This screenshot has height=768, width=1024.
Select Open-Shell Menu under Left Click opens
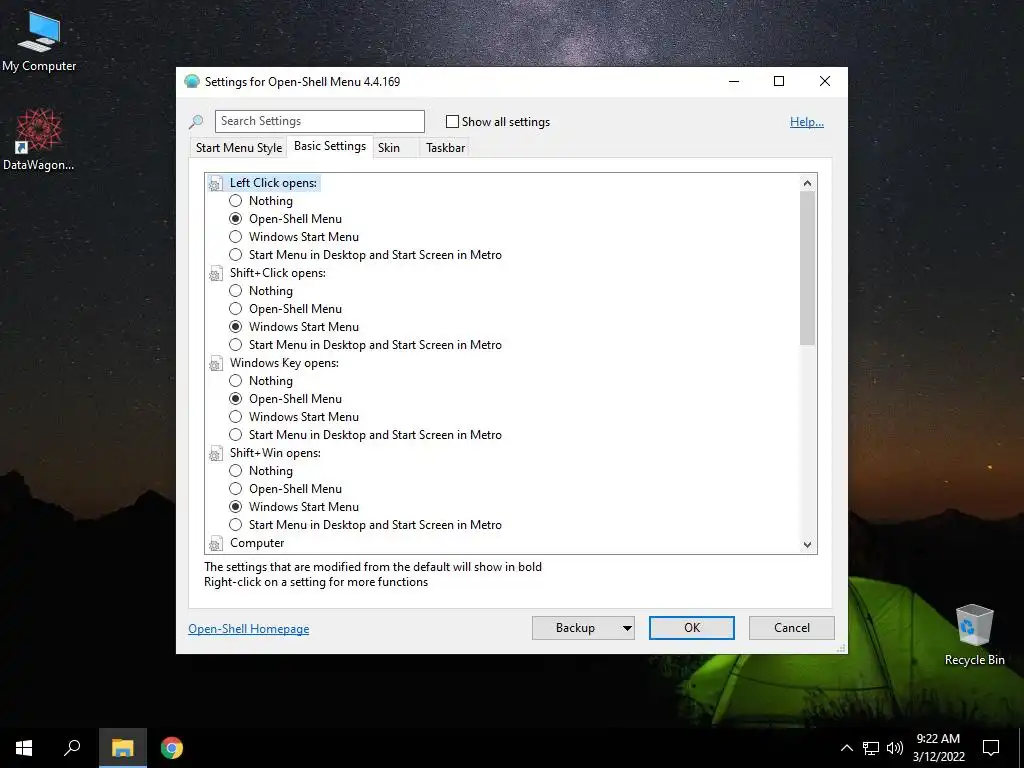point(236,219)
